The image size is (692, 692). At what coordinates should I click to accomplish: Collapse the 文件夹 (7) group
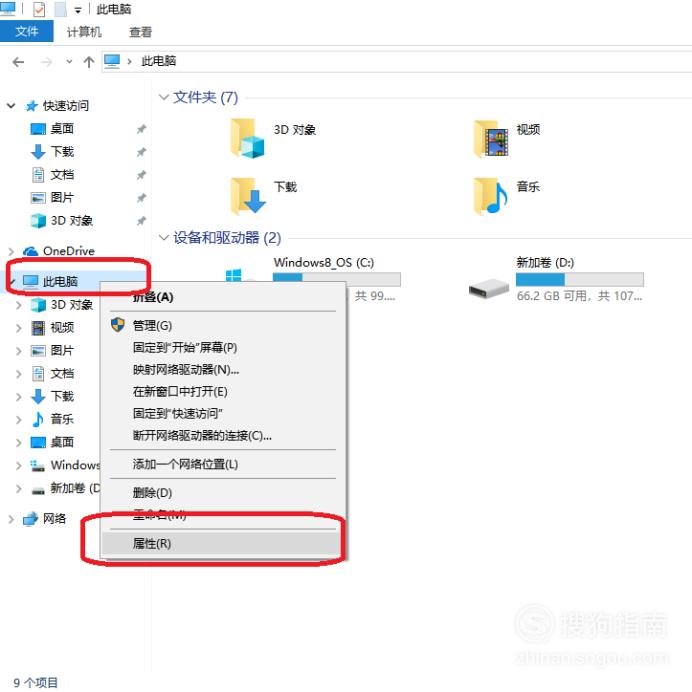point(164,97)
